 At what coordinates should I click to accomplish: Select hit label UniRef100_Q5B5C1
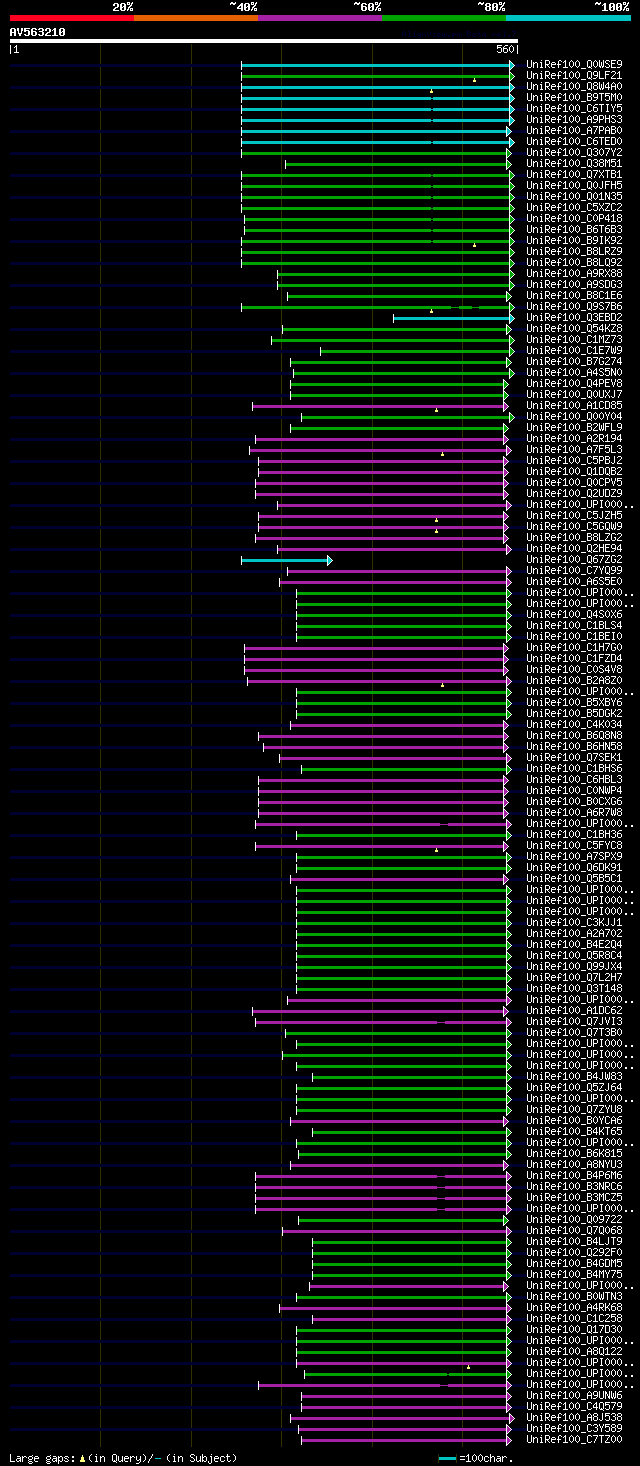tap(574, 878)
